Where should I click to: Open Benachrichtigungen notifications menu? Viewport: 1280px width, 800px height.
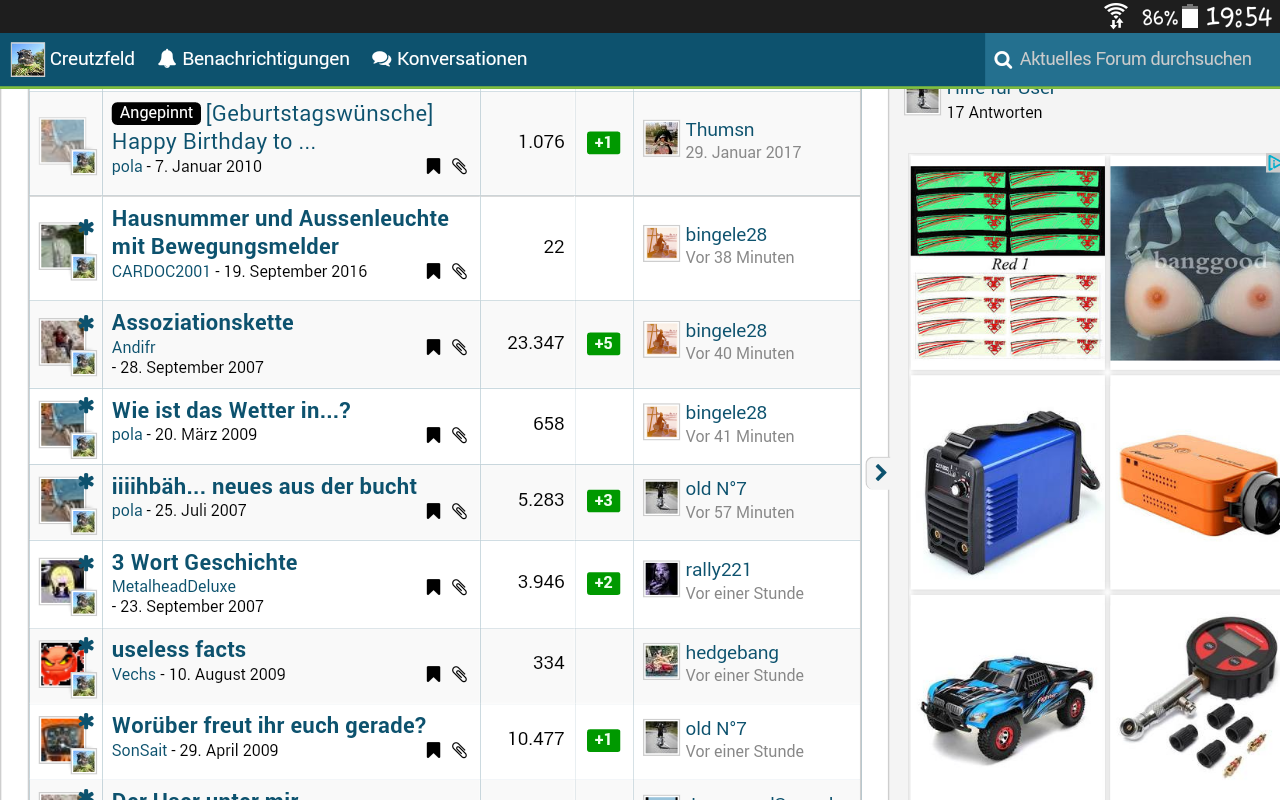(x=265, y=59)
